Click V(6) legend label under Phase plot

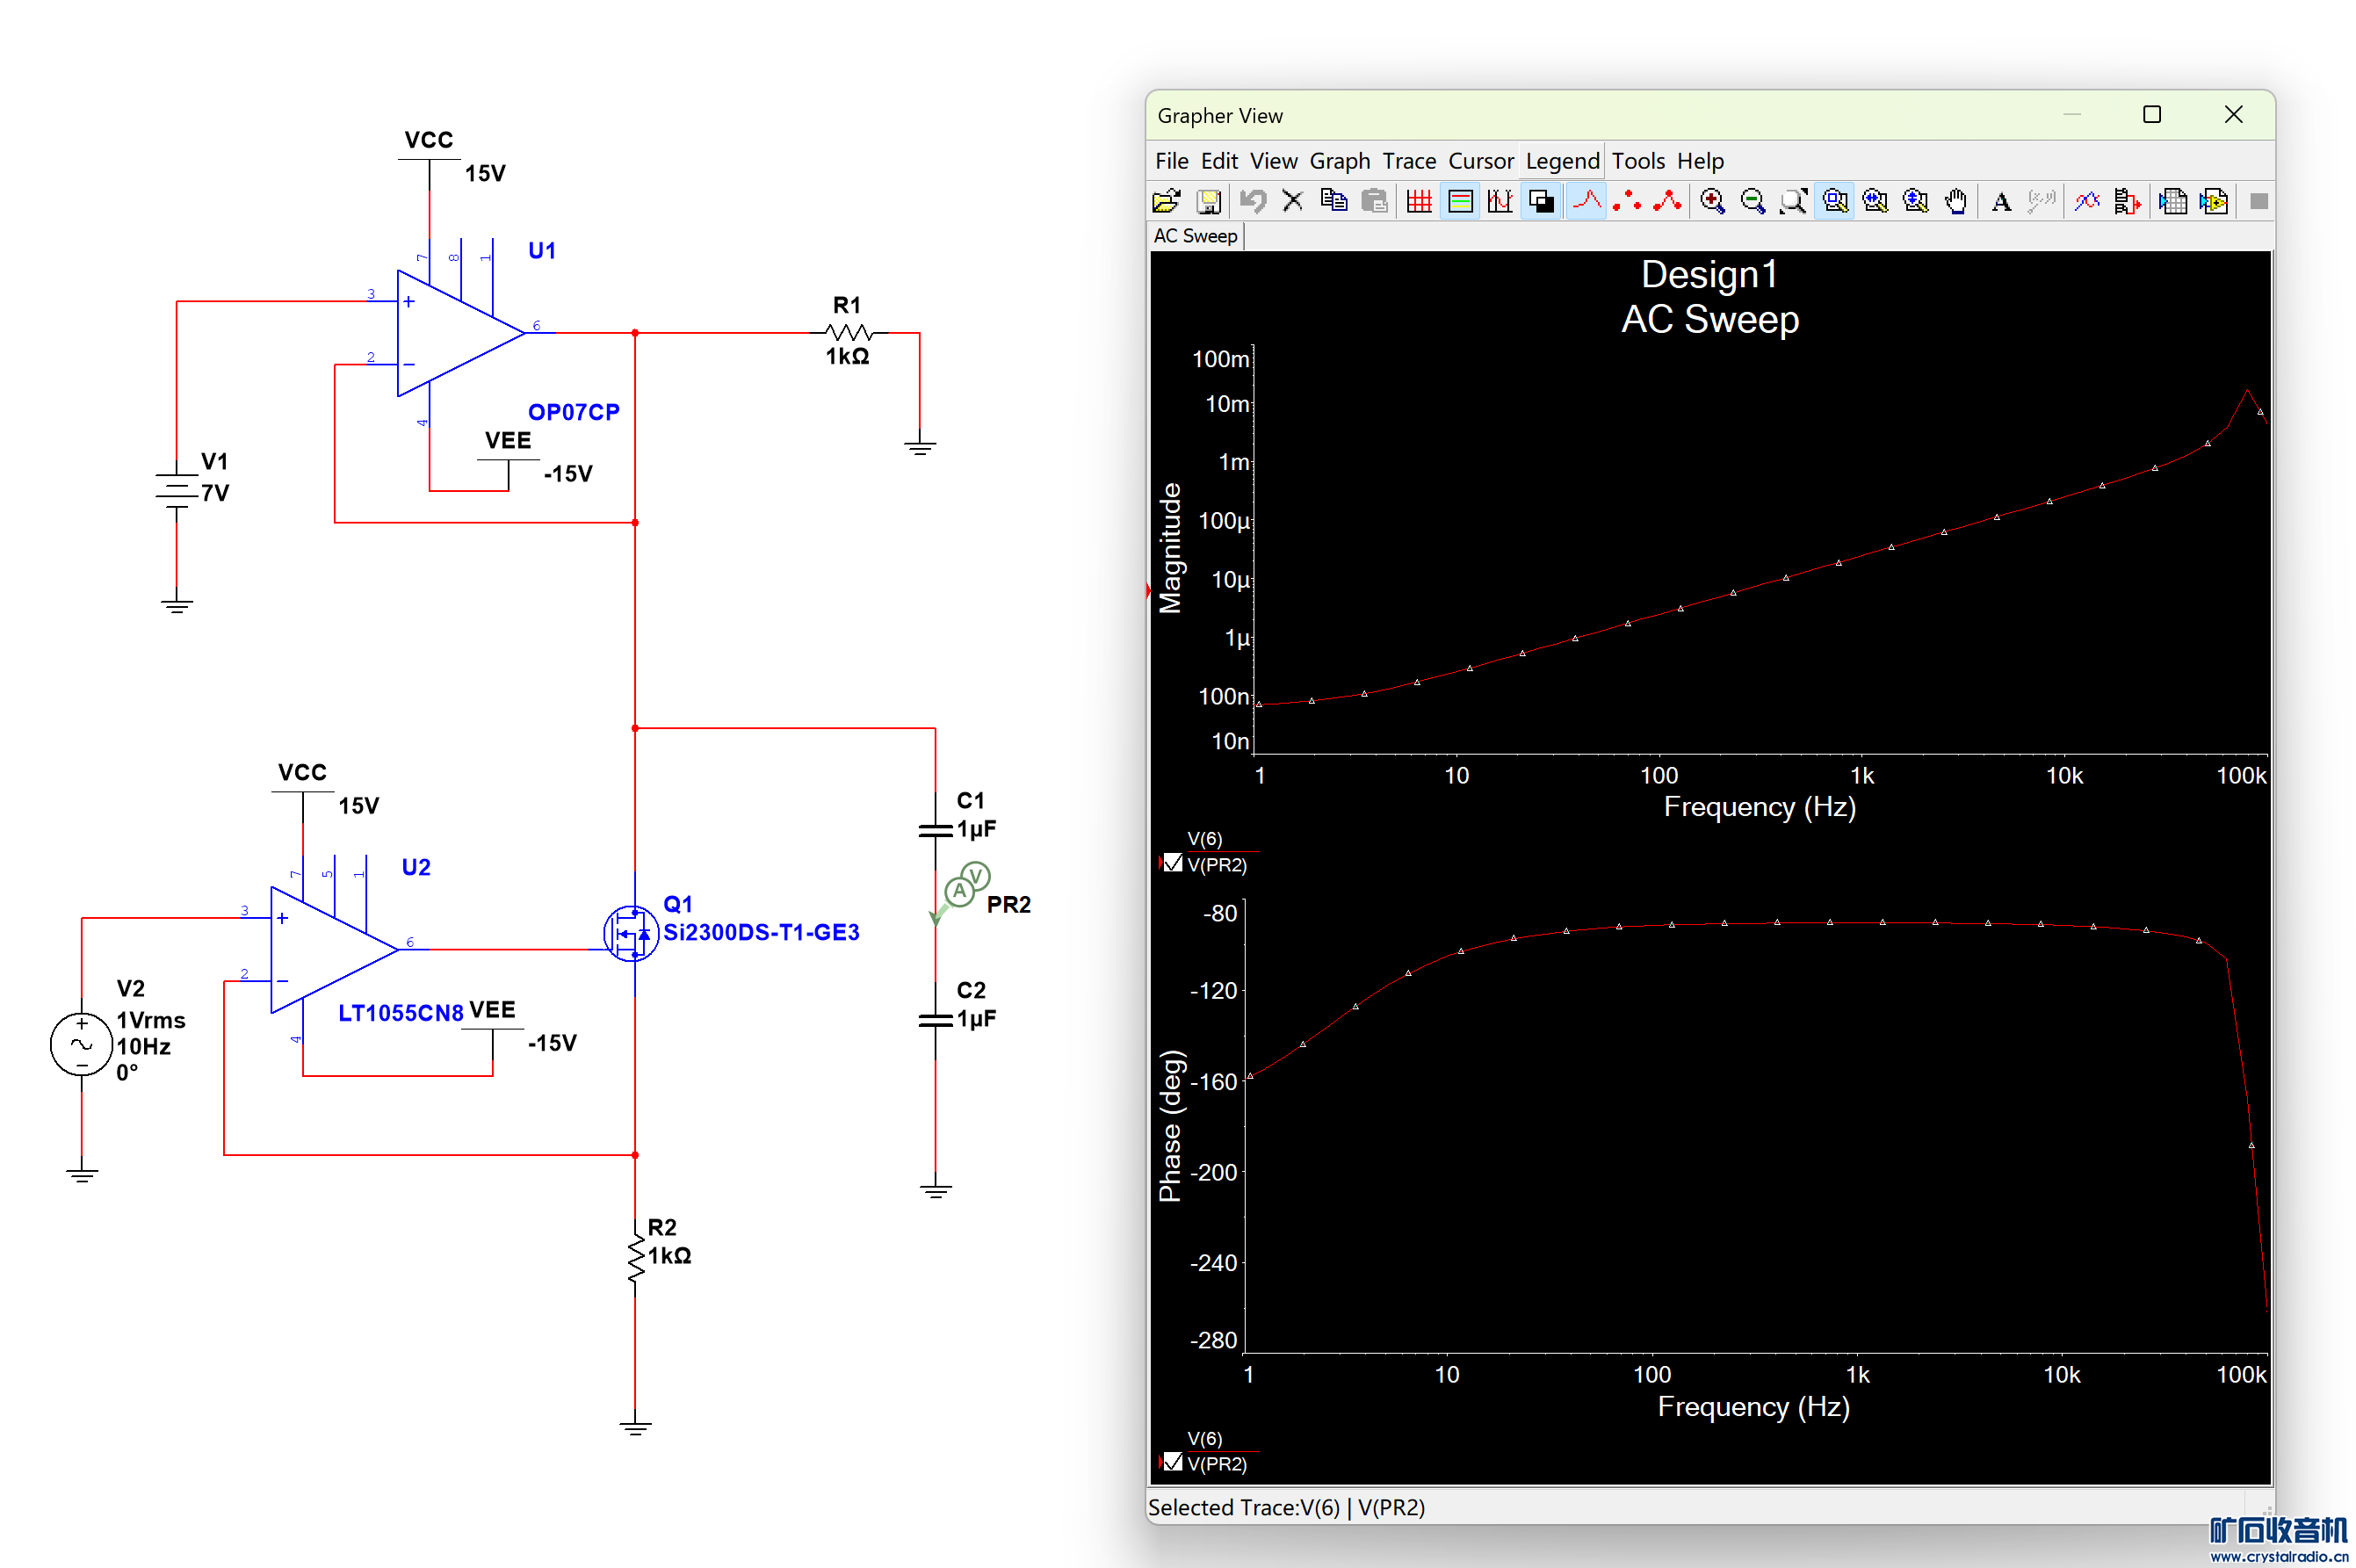click(x=1204, y=1438)
